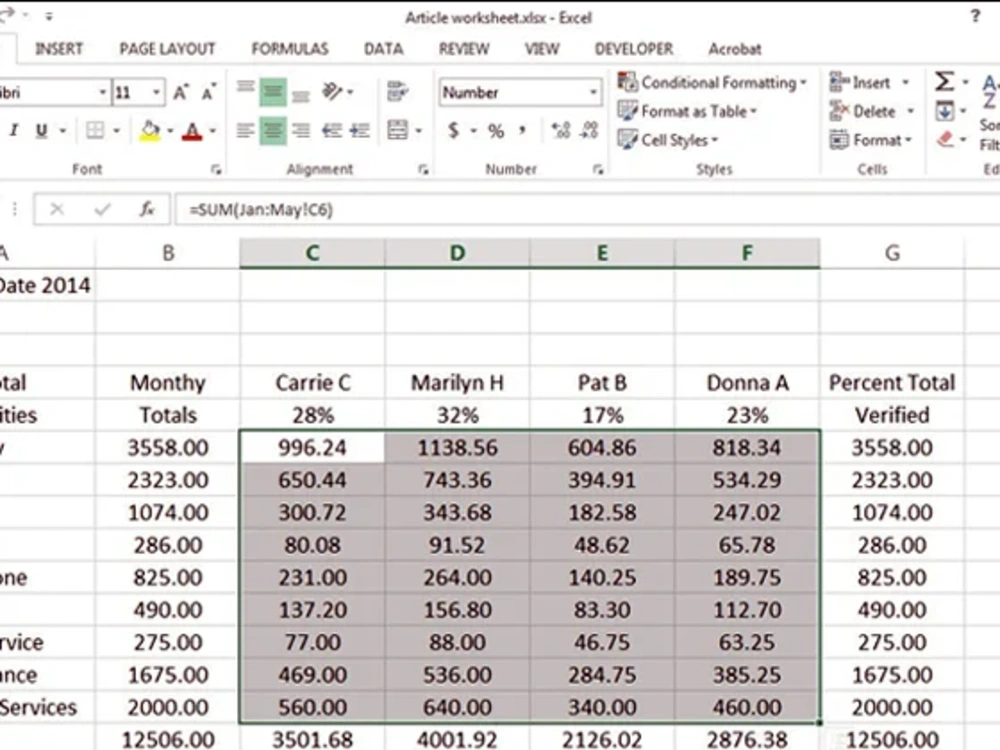The image size is (1000, 750).
Task: Align text left
Action: coord(246,131)
